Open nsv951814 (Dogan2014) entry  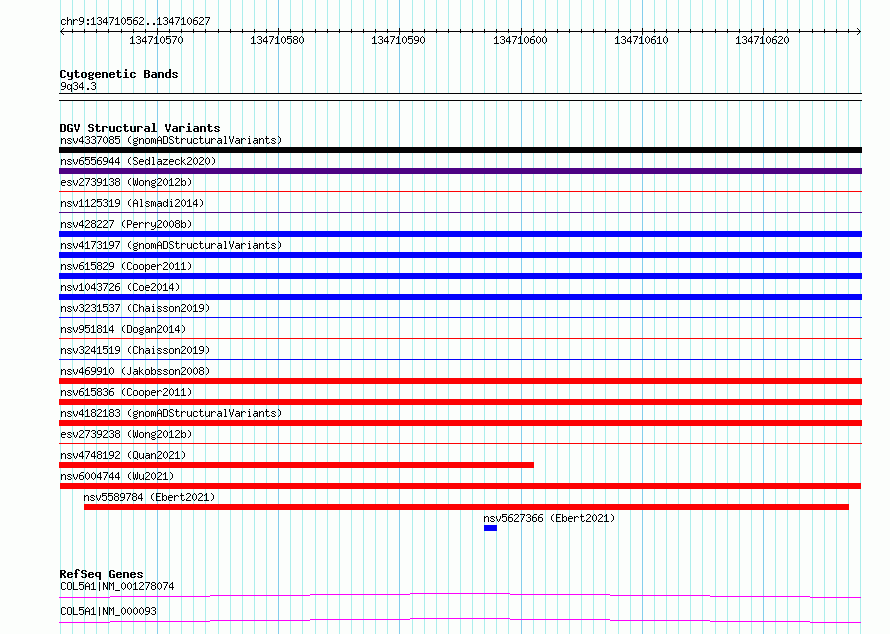point(123,329)
